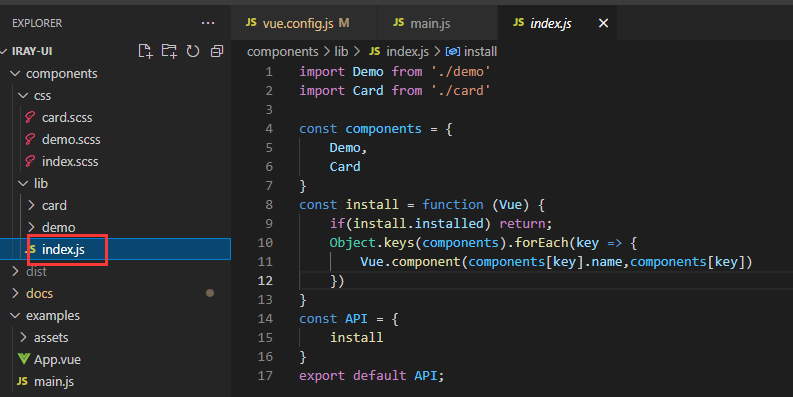
Task: Click './card' import path on line 2
Action: [461, 91]
